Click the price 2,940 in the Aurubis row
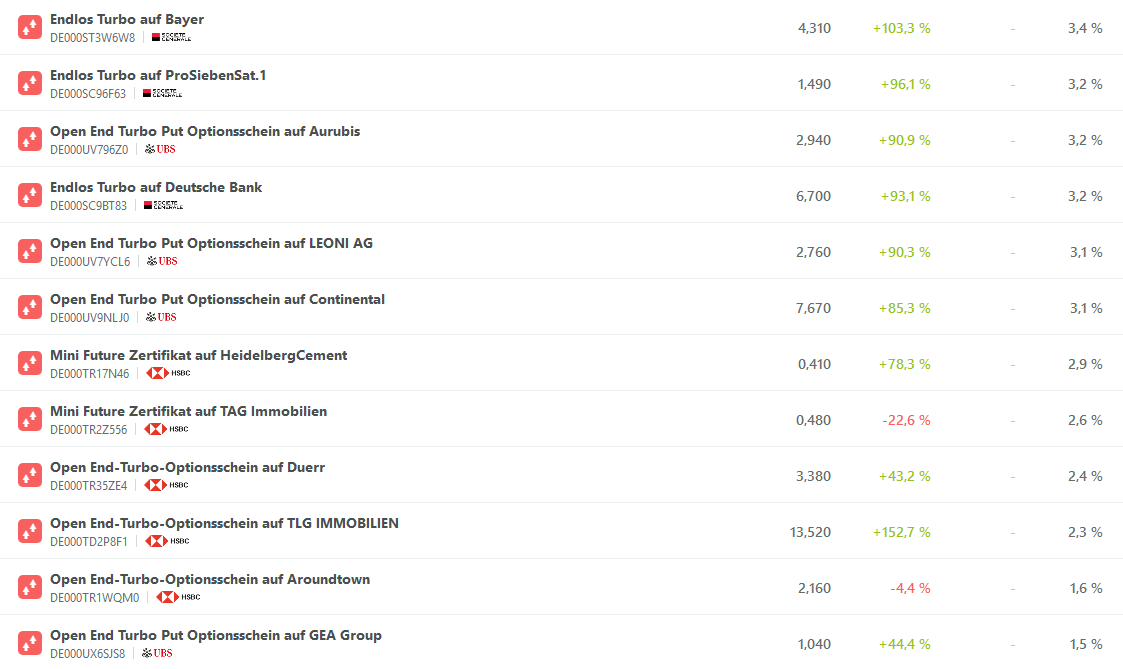This screenshot has width=1123, height=669. (x=814, y=140)
